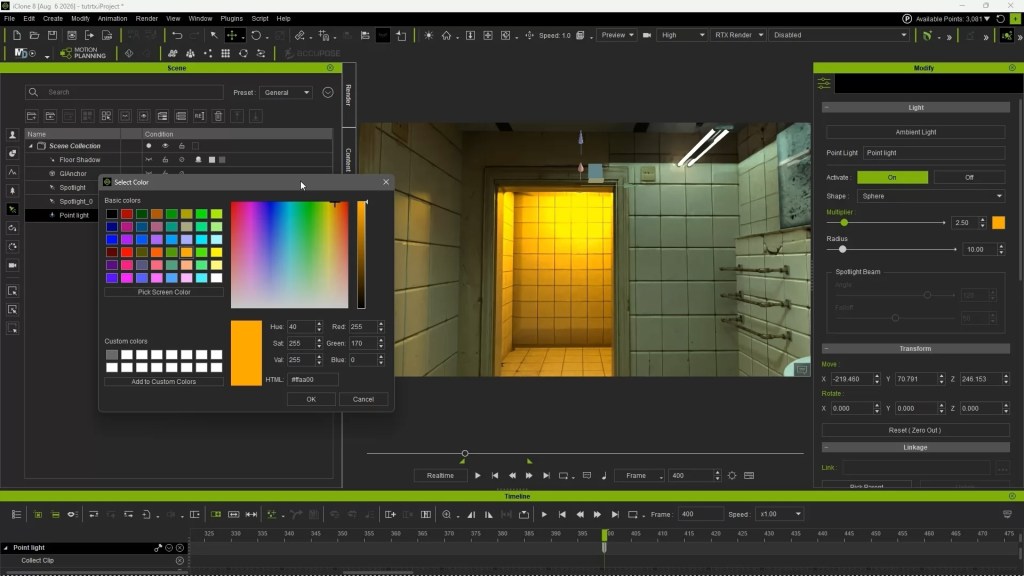The width and height of the screenshot is (1024, 576).
Task: Open the Animation menu
Action: (112, 18)
